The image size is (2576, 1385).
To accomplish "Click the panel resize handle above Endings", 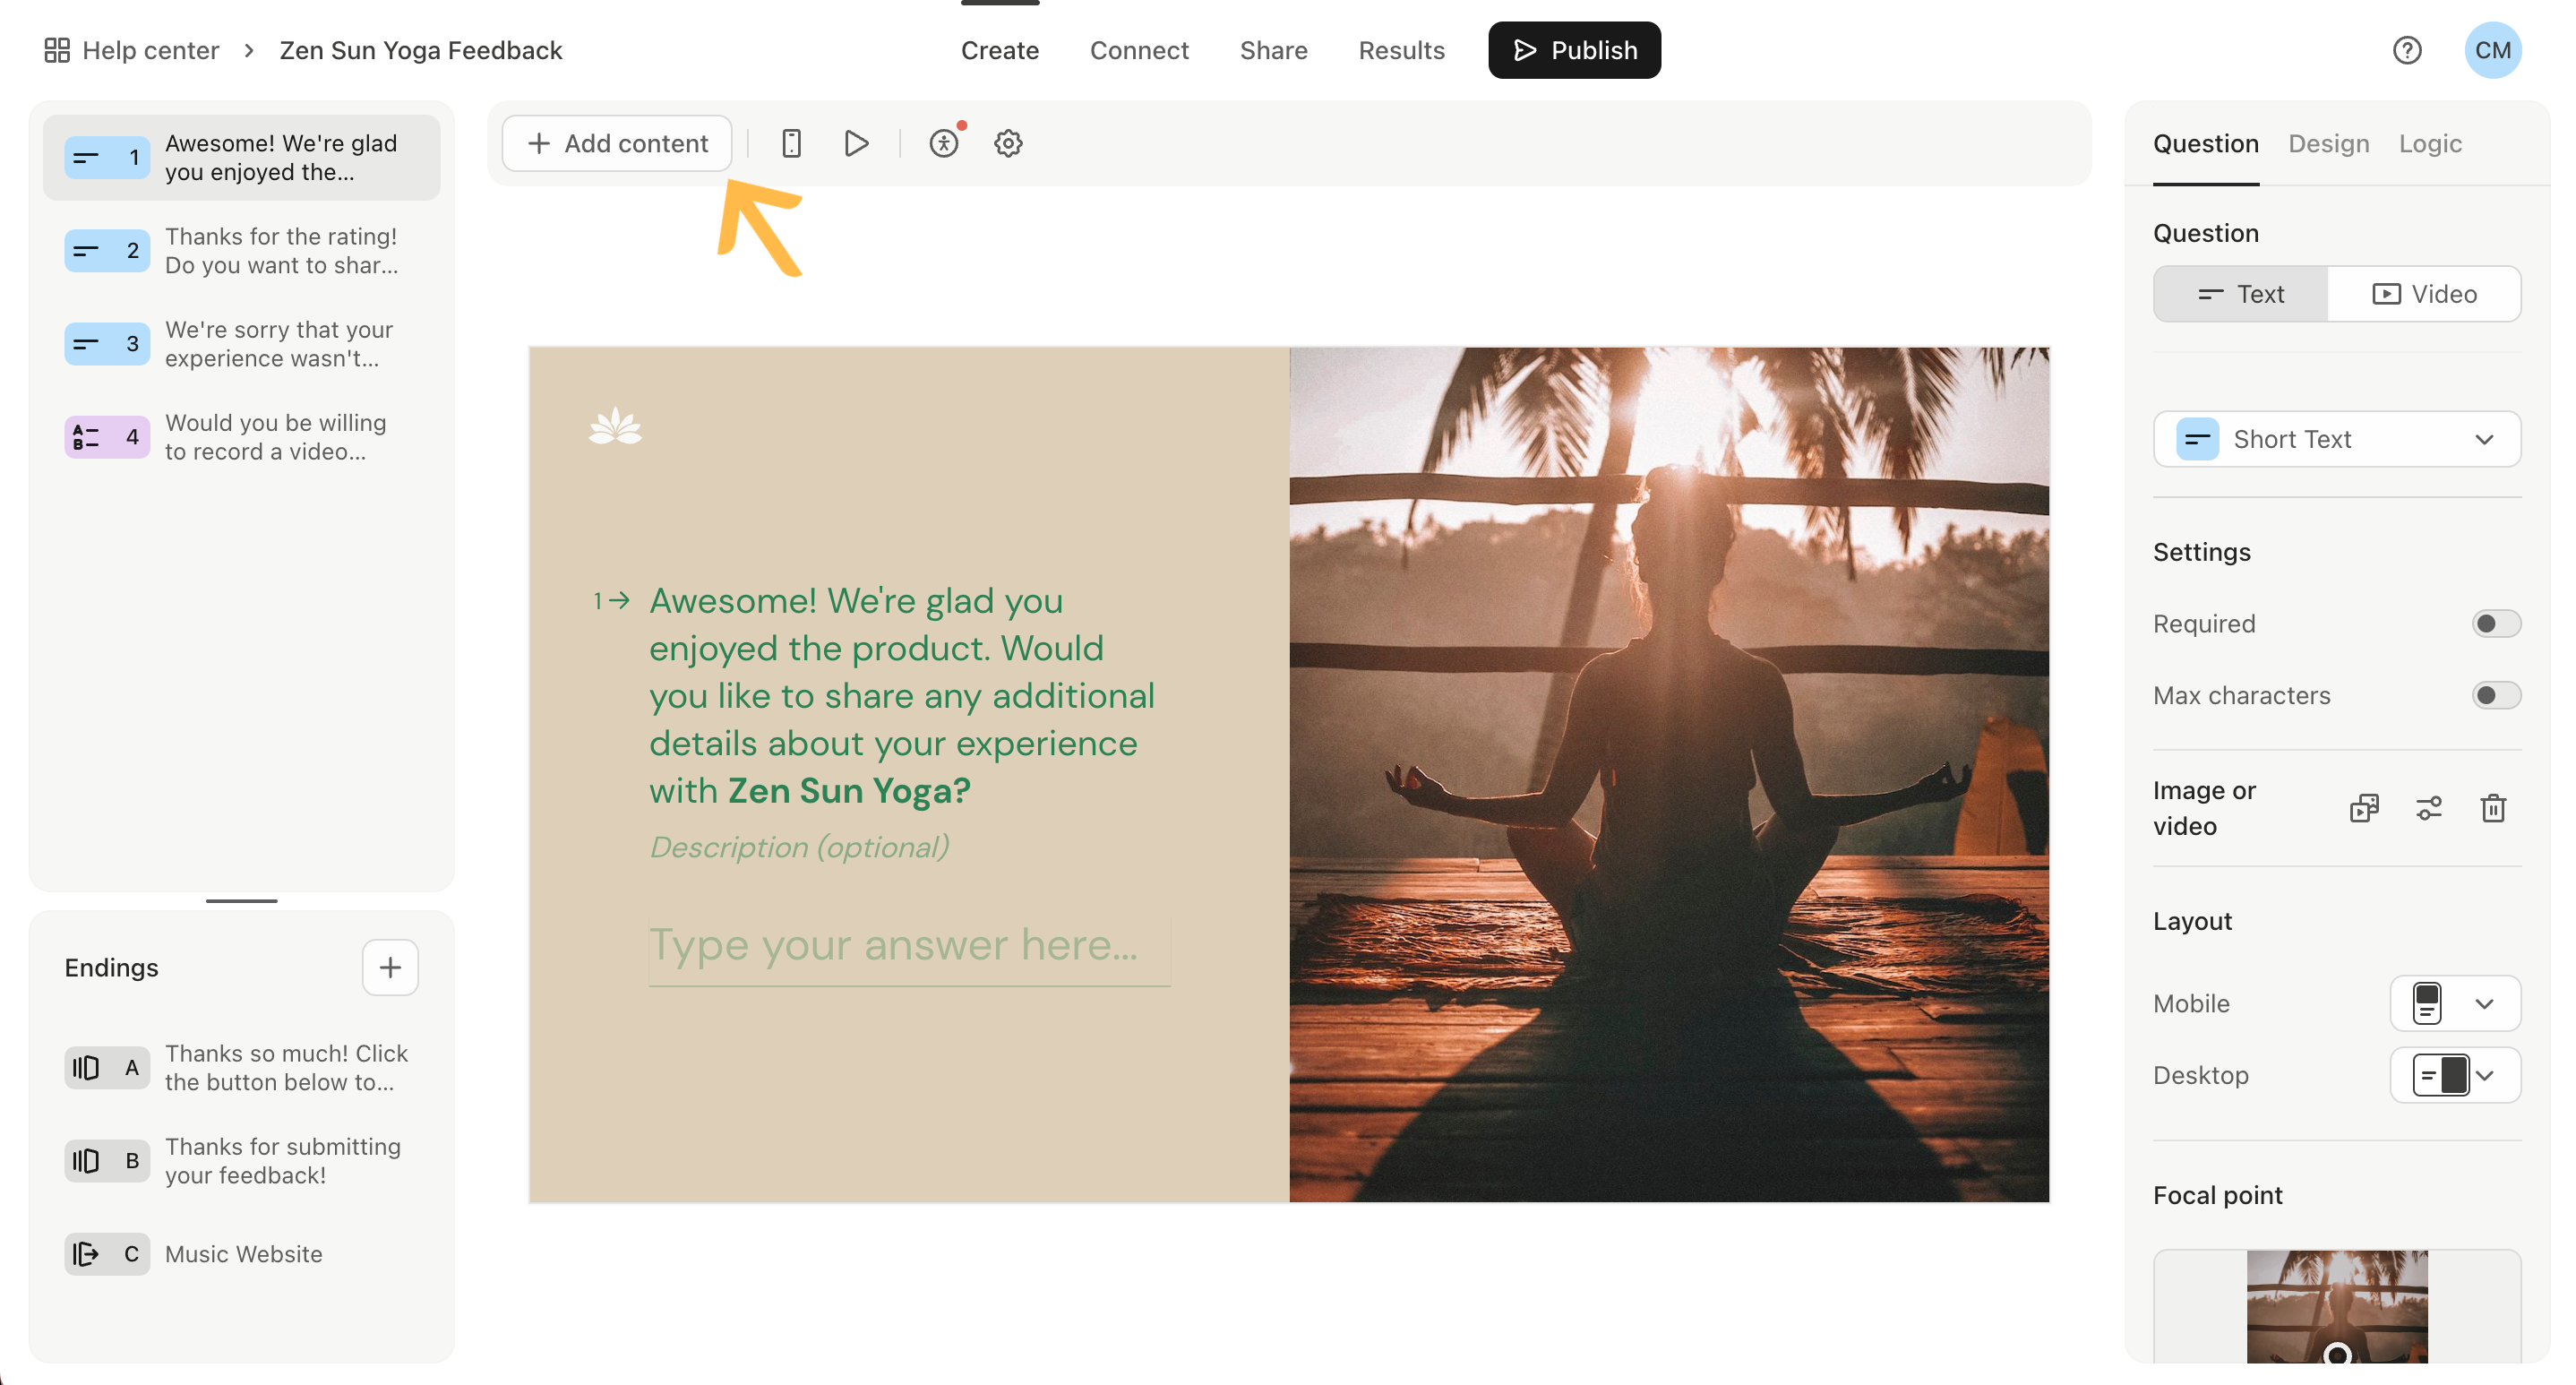I will (x=241, y=900).
